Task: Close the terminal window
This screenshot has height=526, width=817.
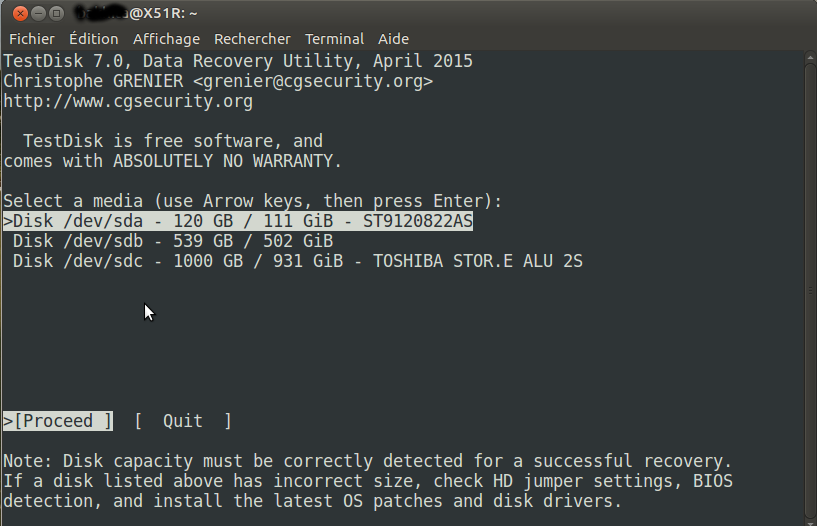Action: 17,14
